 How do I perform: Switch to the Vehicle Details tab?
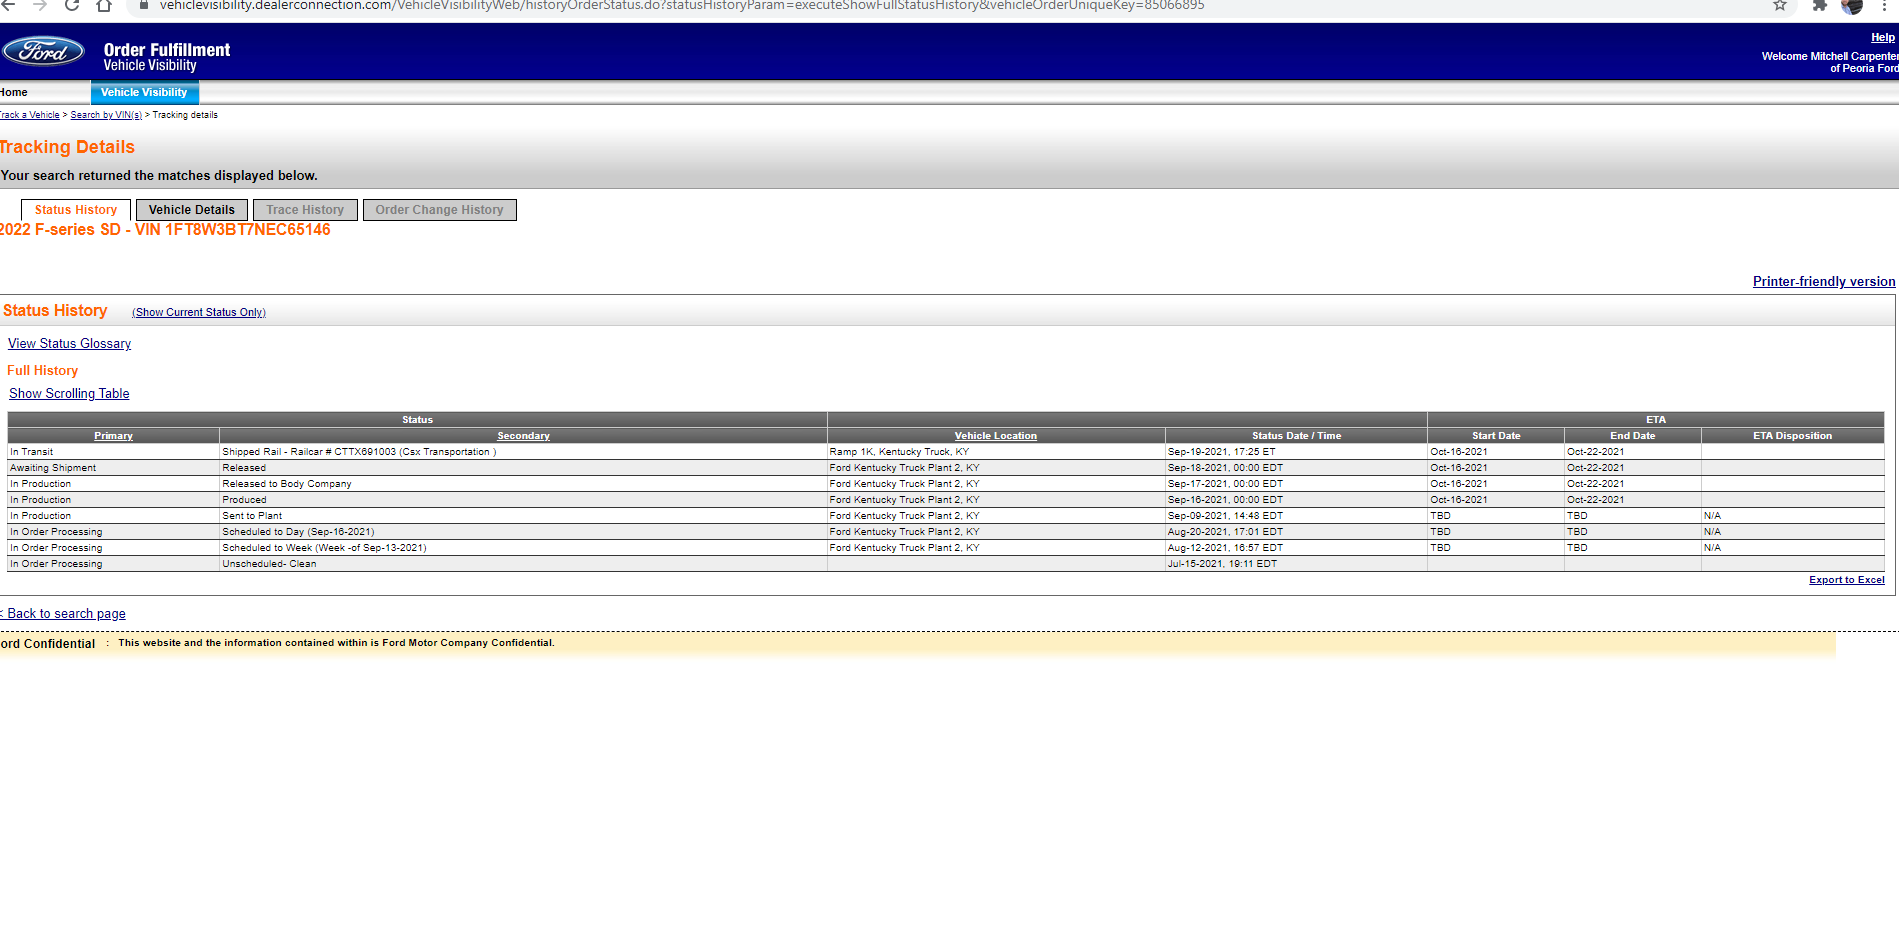point(191,209)
